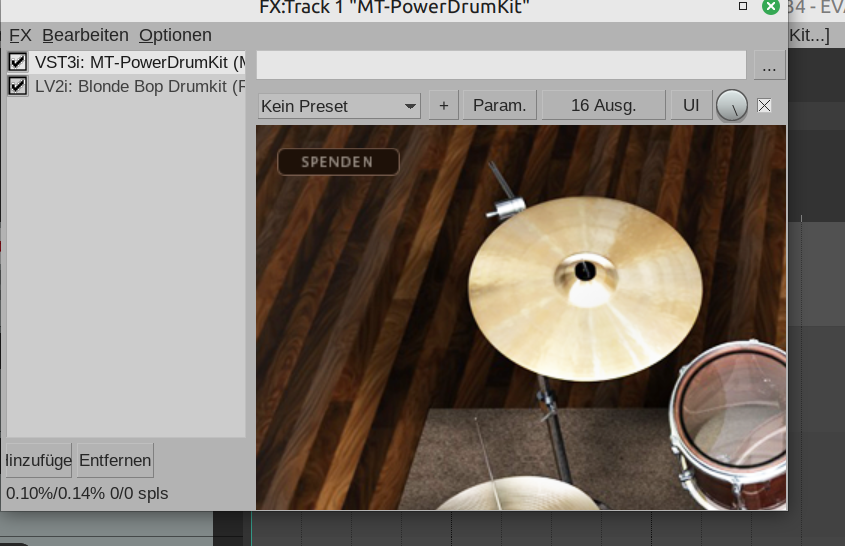Image resolution: width=845 pixels, height=546 pixels.
Task: Focus the empty comment field above presets
Action: point(501,65)
